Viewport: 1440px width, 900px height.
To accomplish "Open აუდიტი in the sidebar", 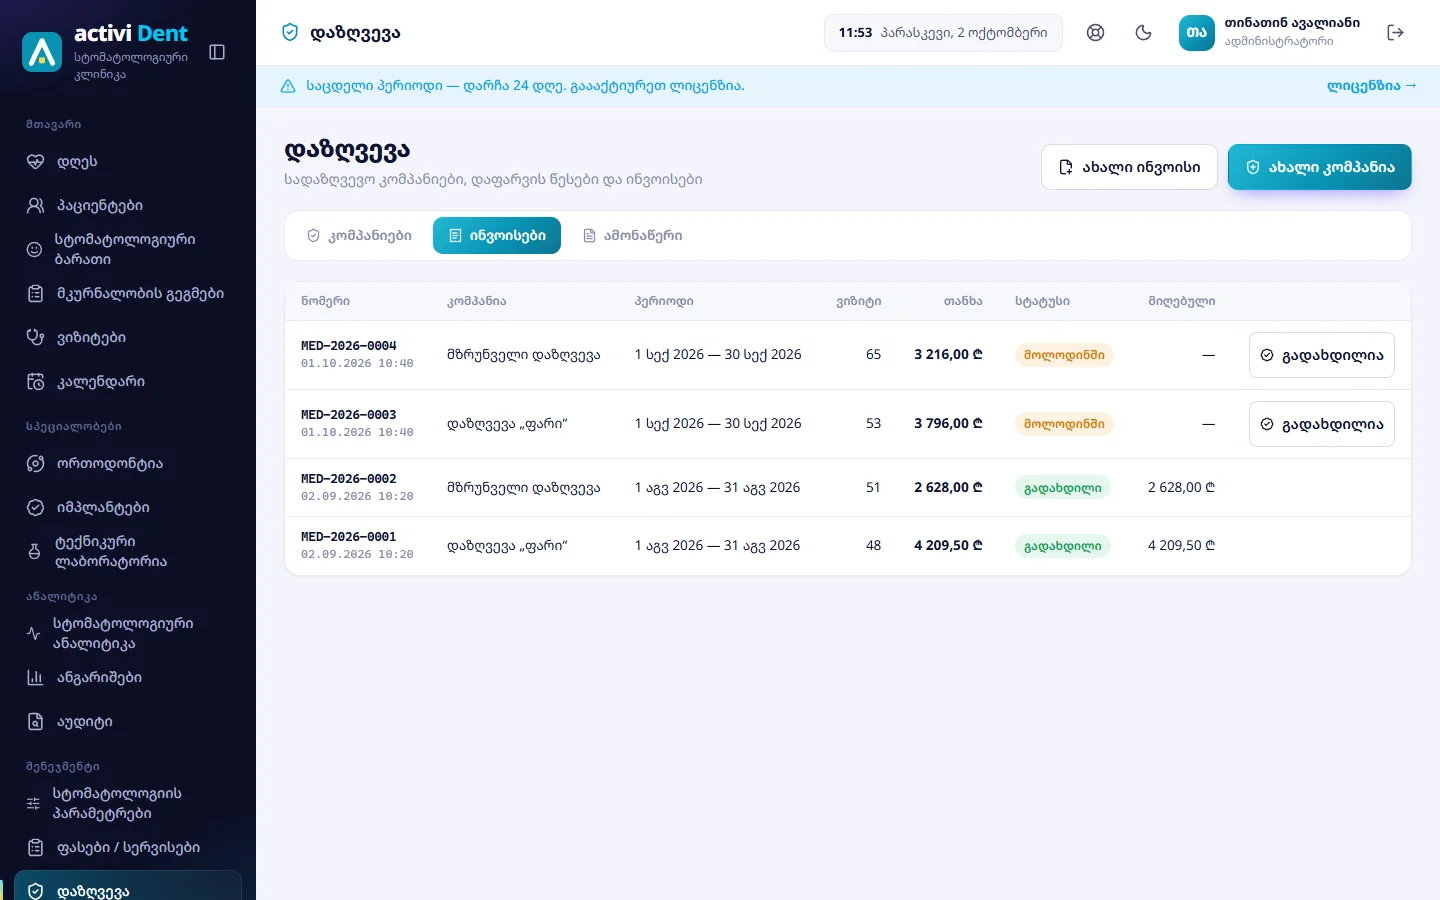I will (128, 722).
